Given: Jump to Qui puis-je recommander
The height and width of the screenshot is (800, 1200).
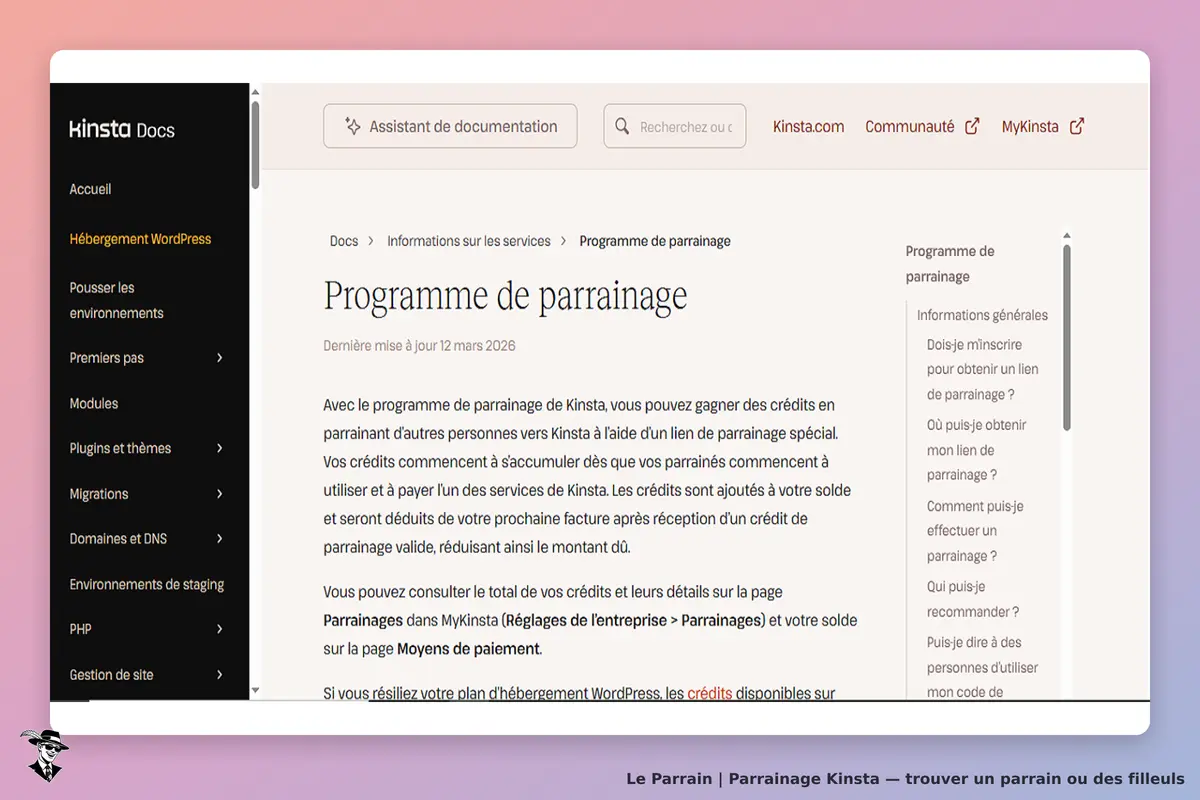Looking at the screenshot, I should (x=973, y=599).
